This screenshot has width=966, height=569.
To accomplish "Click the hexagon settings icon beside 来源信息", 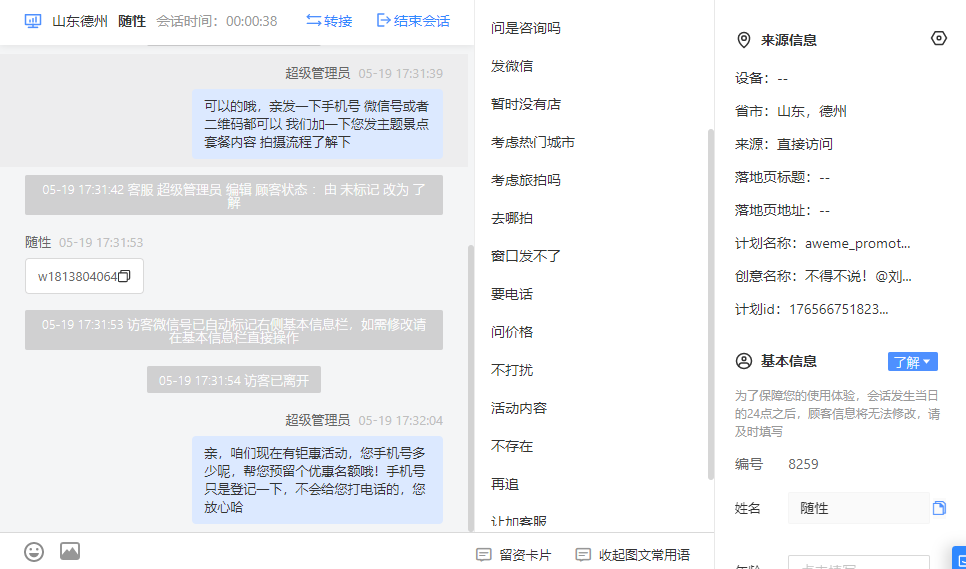I will pyautogui.click(x=938, y=39).
